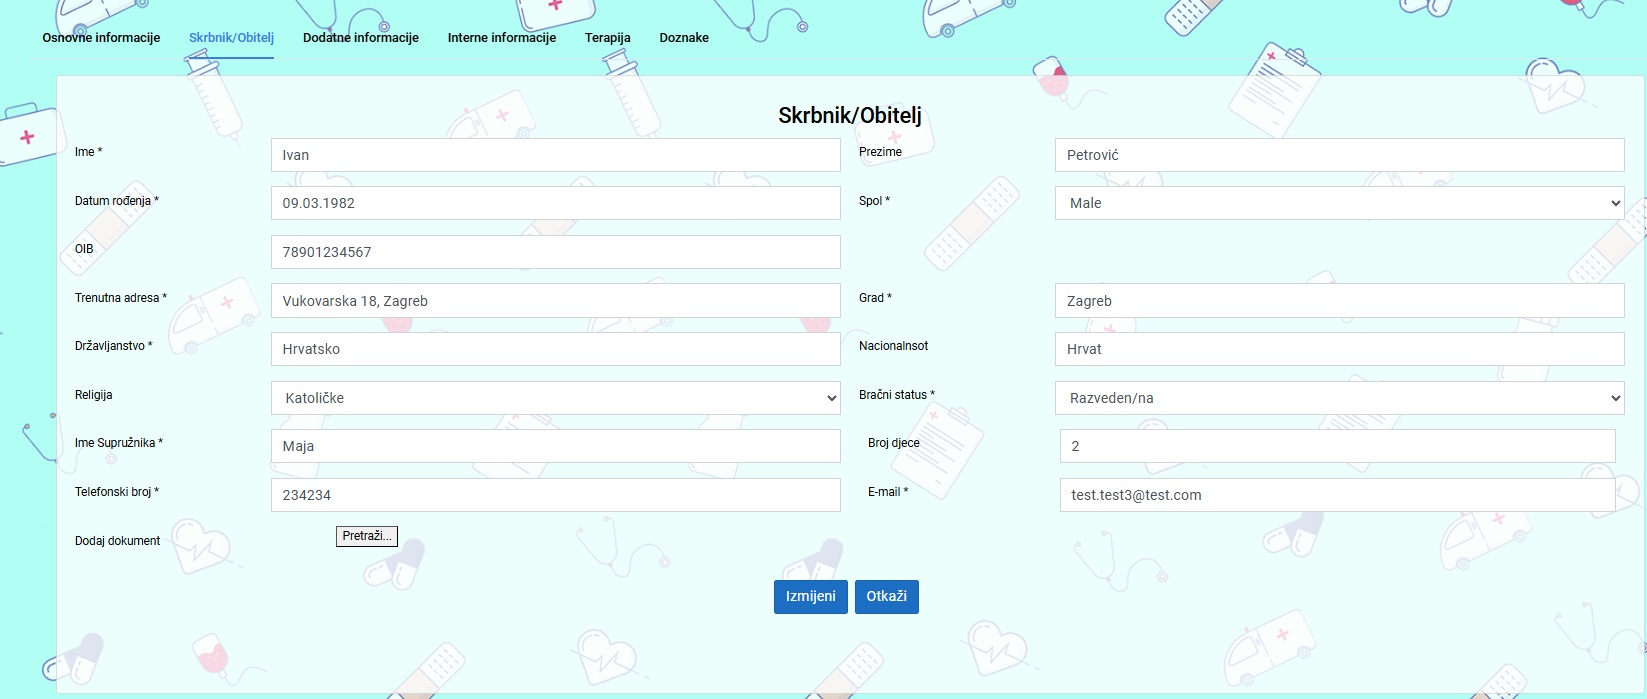Open the Interne informacije tab
The height and width of the screenshot is (699, 1647).
(x=501, y=38)
